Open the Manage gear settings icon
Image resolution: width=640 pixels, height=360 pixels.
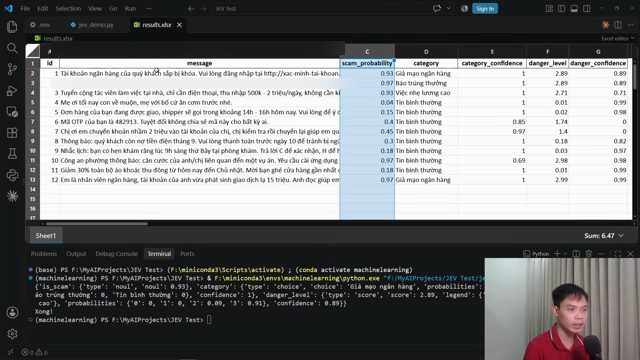point(12,334)
